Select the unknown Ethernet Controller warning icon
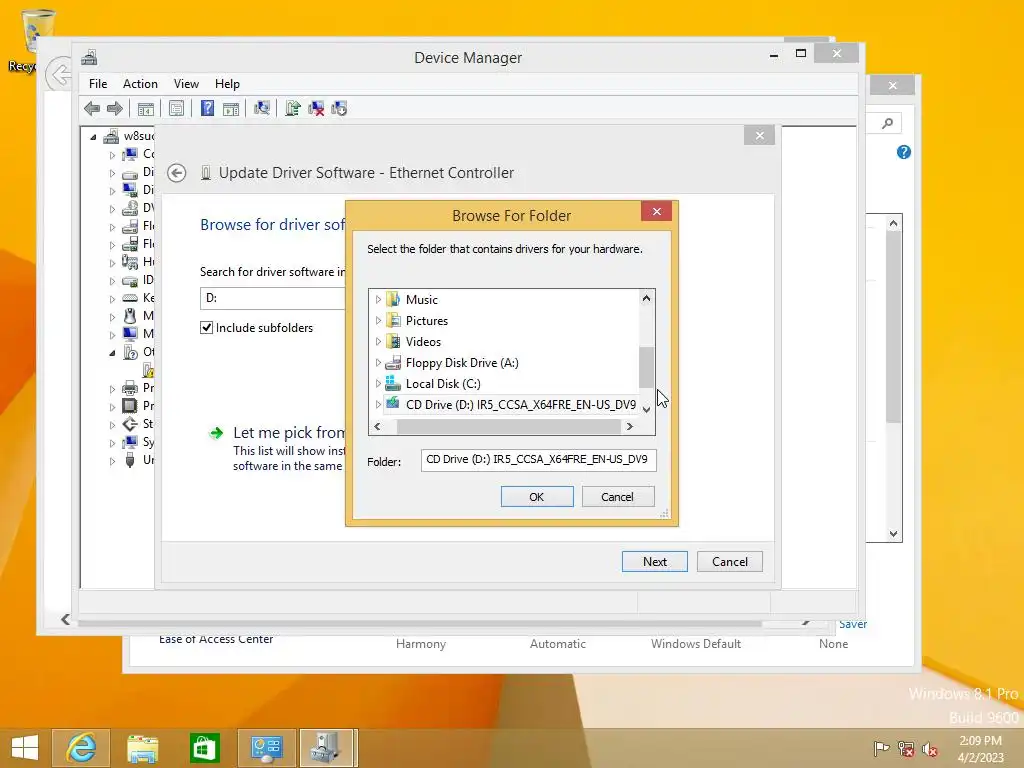The height and width of the screenshot is (768, 1024). pos(148,370)
